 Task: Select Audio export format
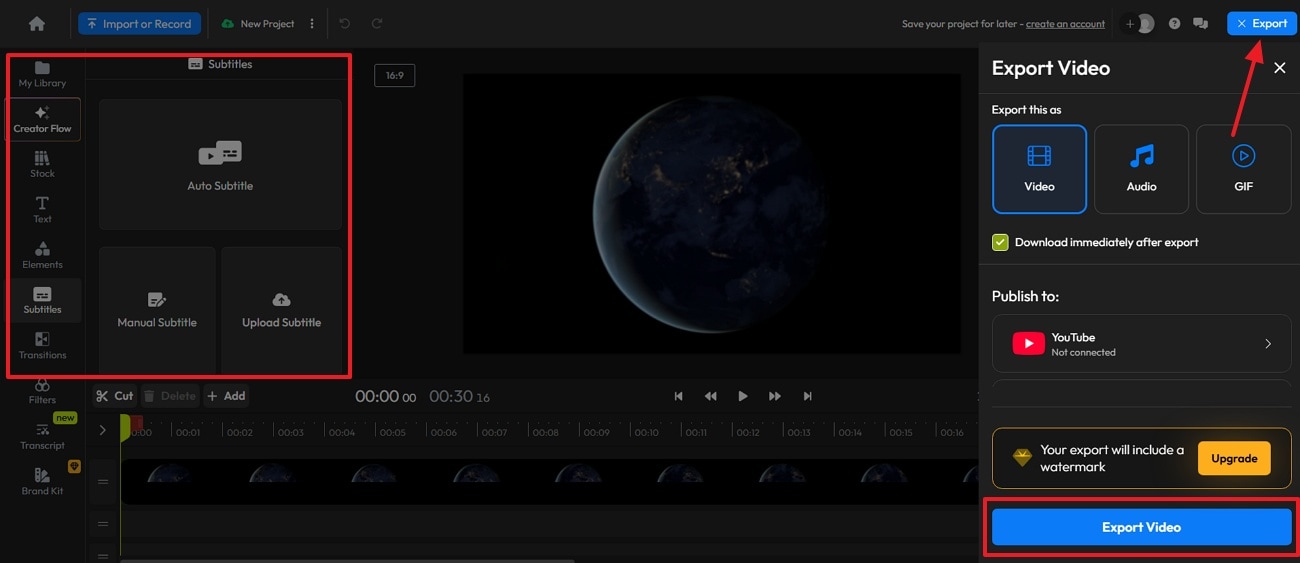coord(1141,169)
